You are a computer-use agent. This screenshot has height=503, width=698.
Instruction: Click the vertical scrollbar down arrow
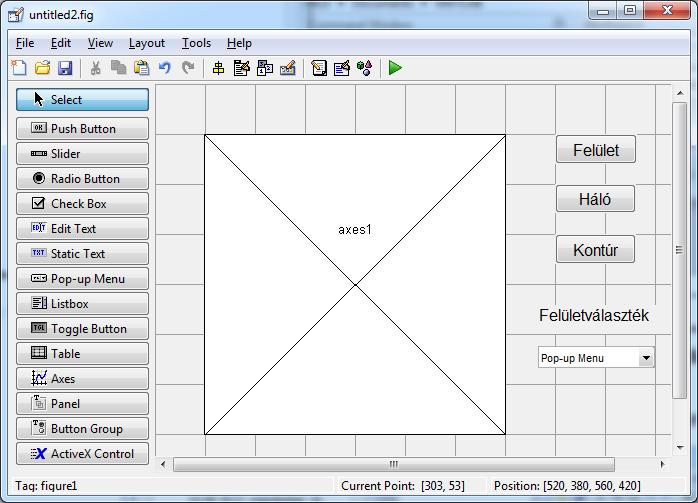680,447
